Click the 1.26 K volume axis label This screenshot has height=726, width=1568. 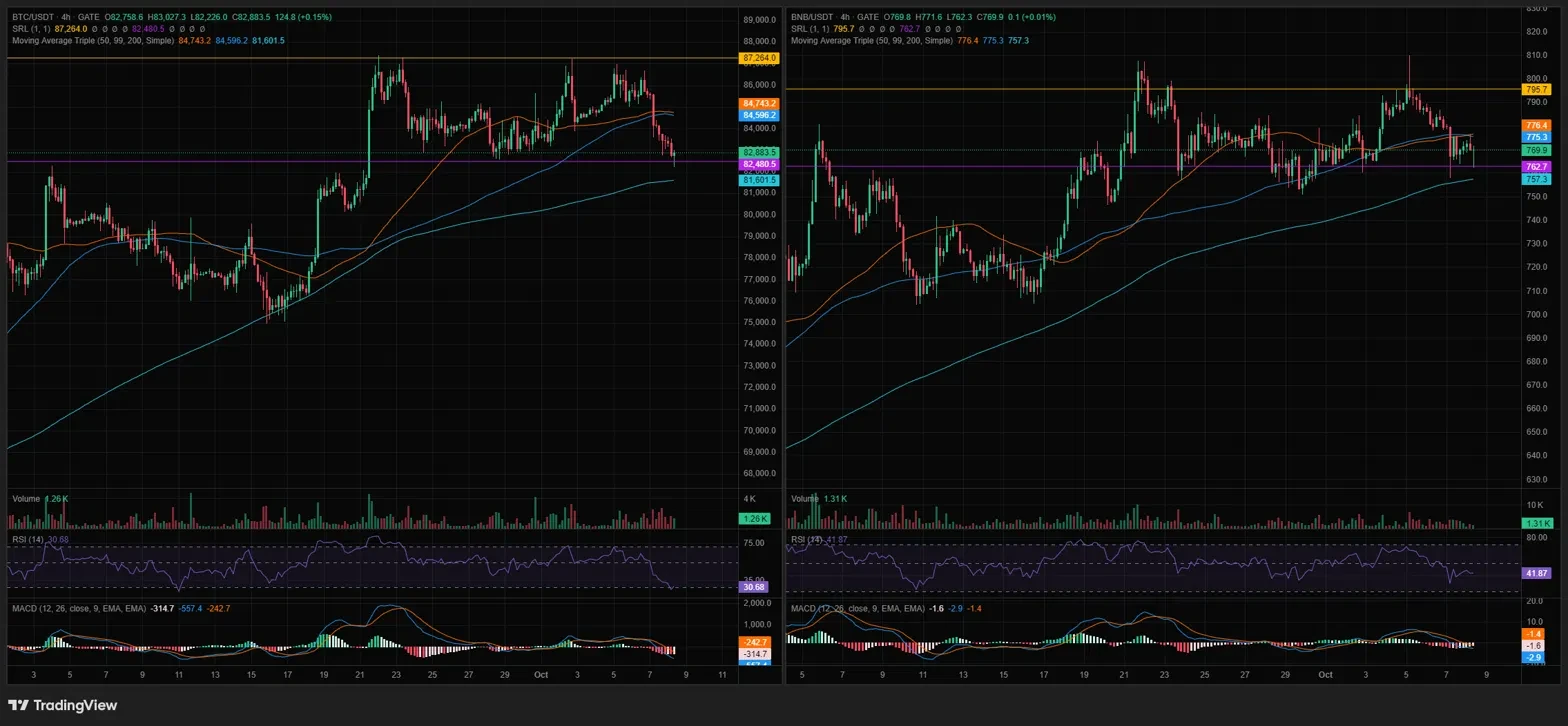[x=756, y=519]
